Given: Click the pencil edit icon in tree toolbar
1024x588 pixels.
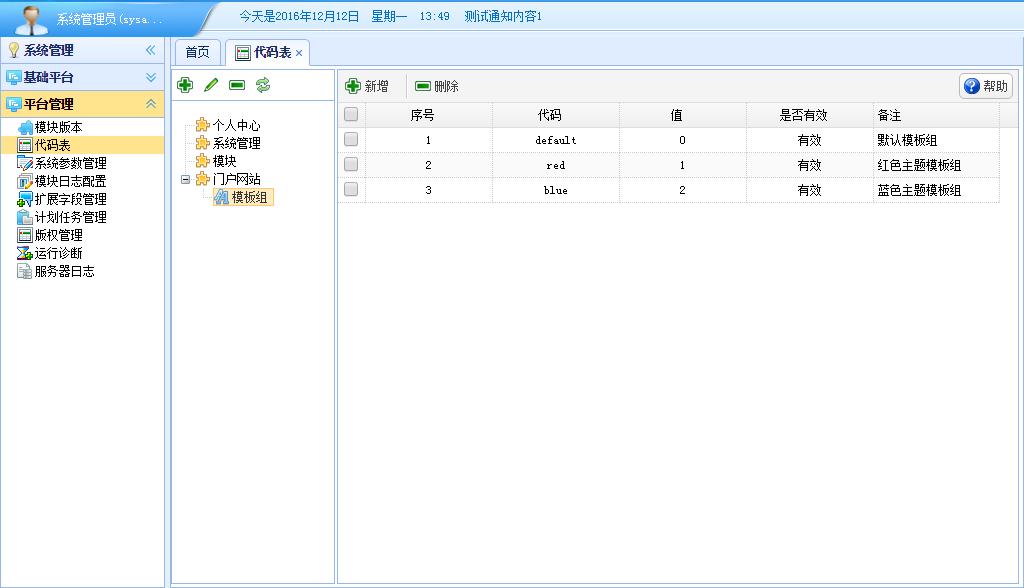Looking at the screenshot, I should (x=211, y=86).
